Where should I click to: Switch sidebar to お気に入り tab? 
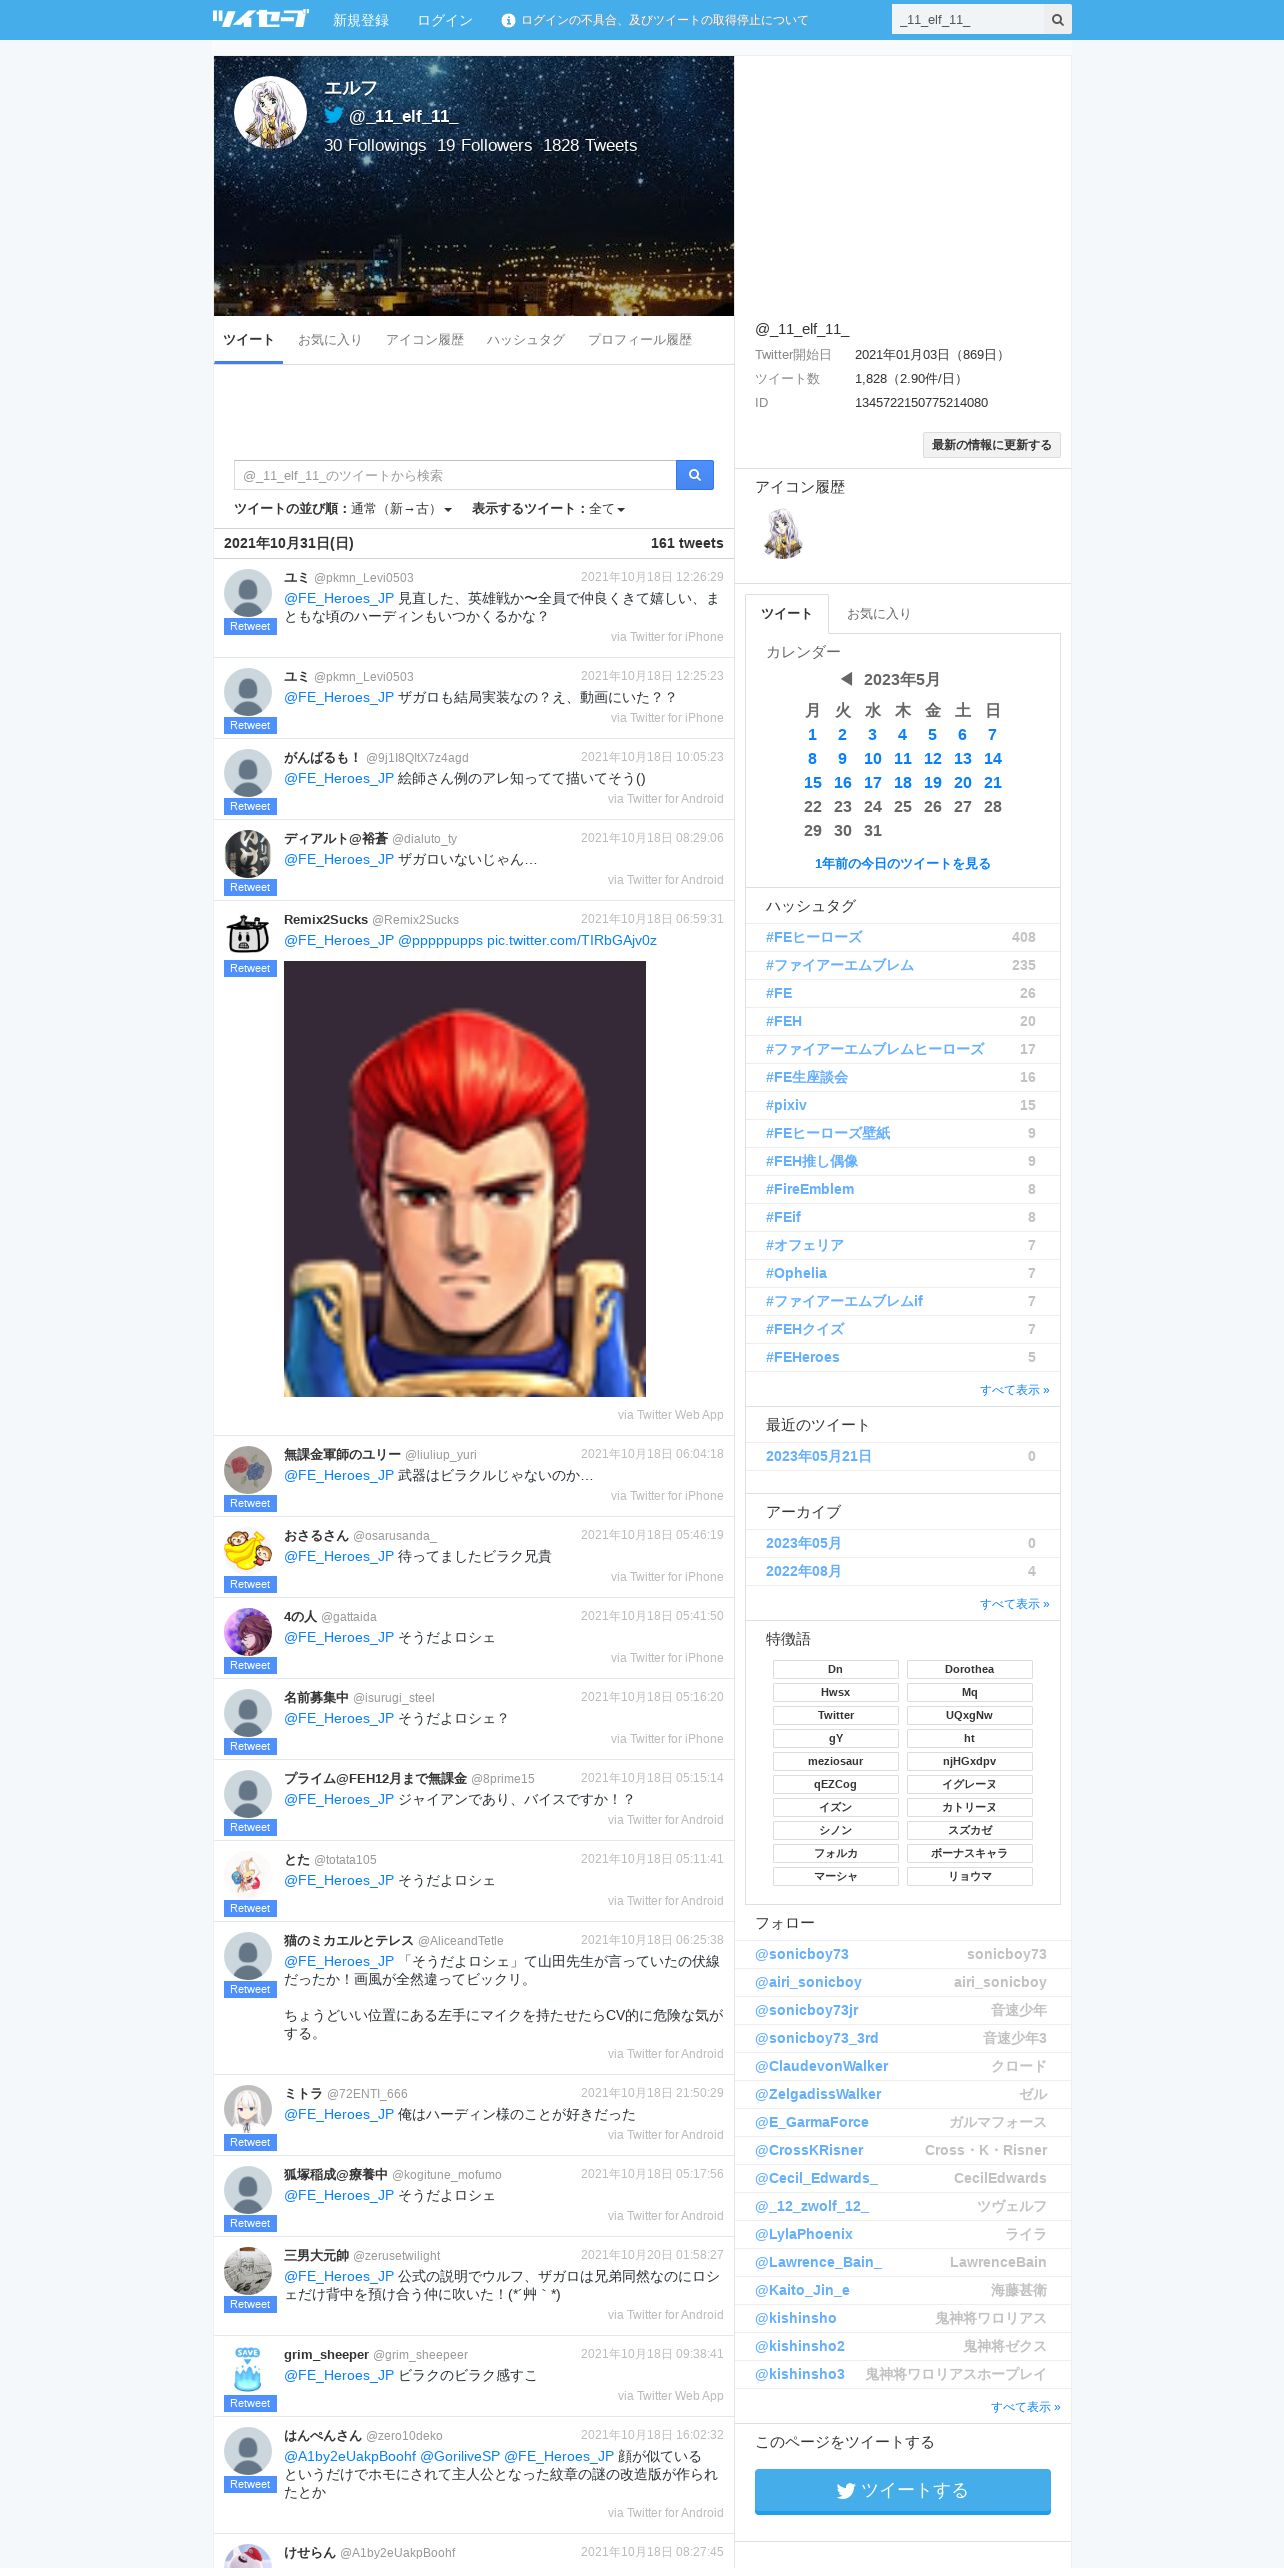coord(879,614)
